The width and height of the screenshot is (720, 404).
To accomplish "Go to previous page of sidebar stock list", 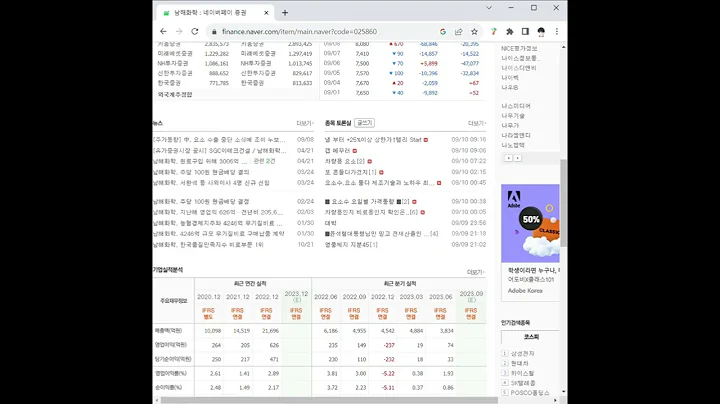I will (508, 158).
